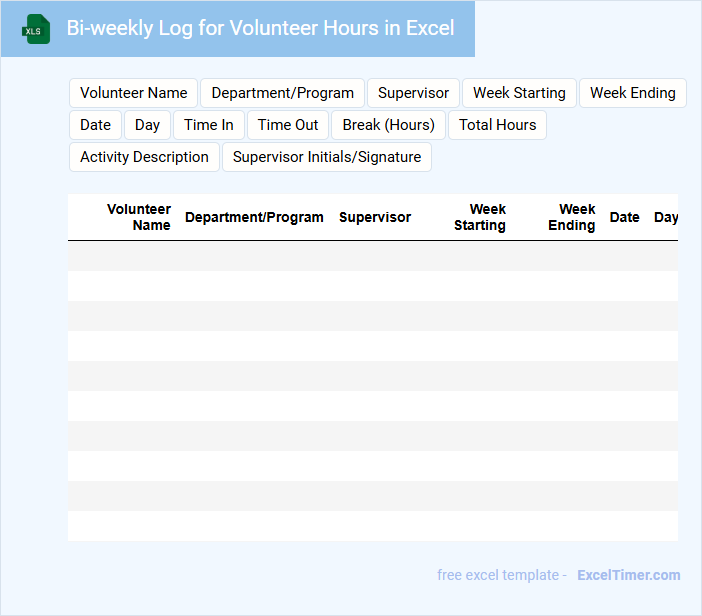Screen dimensions: 702x616
Task: Select the Department/Program tag
Action: coord(283,93)
